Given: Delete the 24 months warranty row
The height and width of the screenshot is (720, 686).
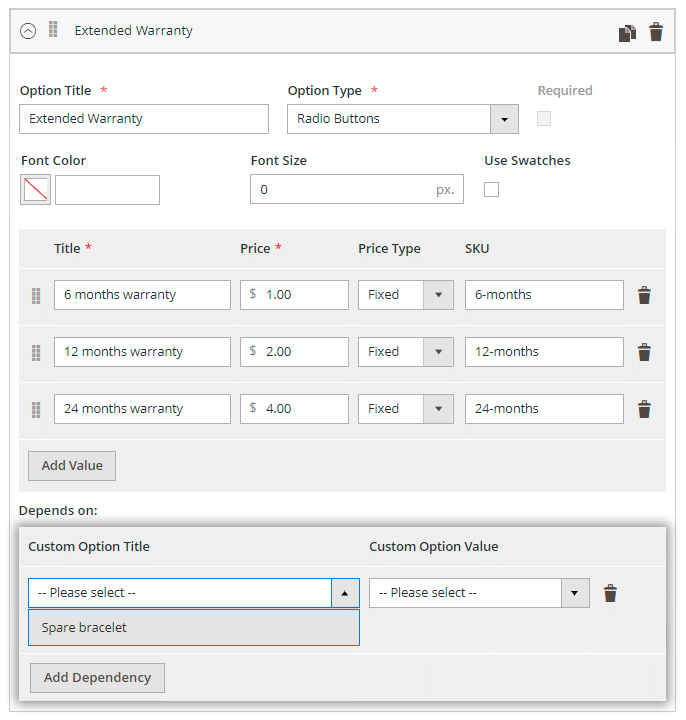Looking at the screenshot, I should [645, 409].
